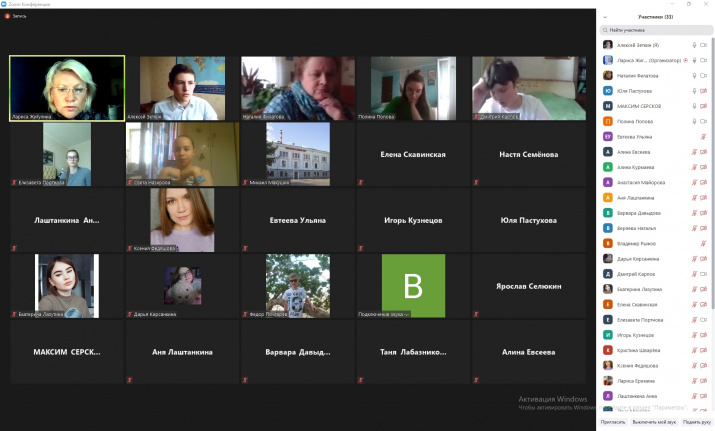Select Дарья Кирсанкина's video tile
Viewport: 715px width, 431px height.
tap(182, 286)
